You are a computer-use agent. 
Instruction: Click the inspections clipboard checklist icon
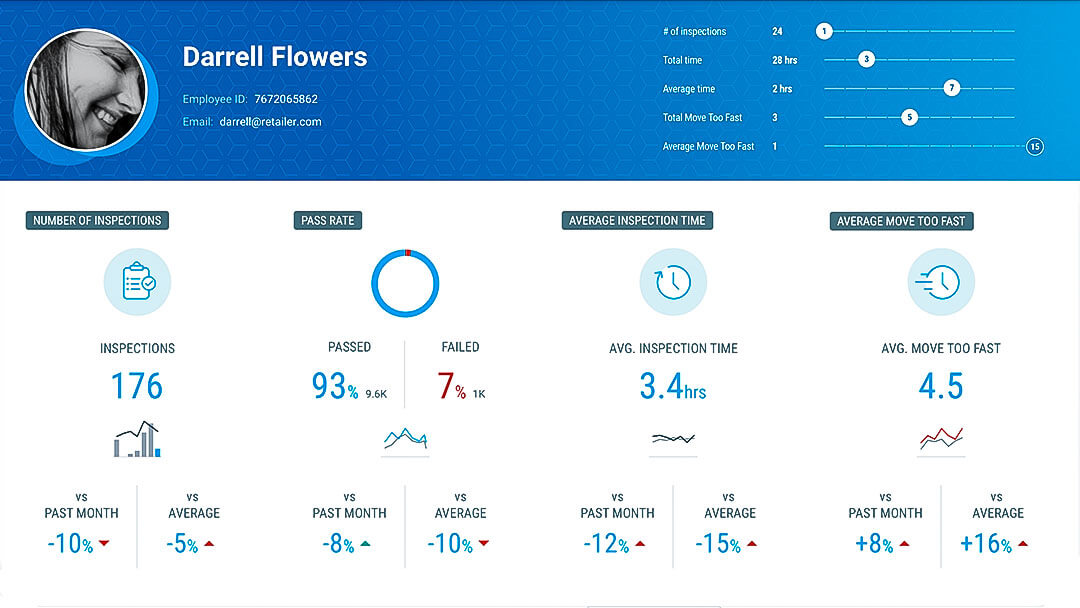pyautogui.click(x=137, y=283)
